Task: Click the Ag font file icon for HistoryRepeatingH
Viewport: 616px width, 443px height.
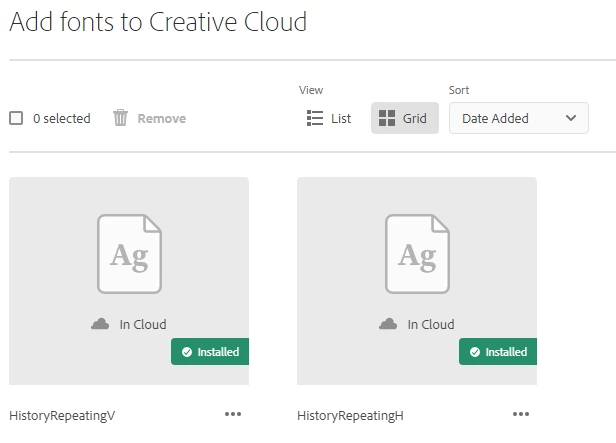Action: [417, 254]
